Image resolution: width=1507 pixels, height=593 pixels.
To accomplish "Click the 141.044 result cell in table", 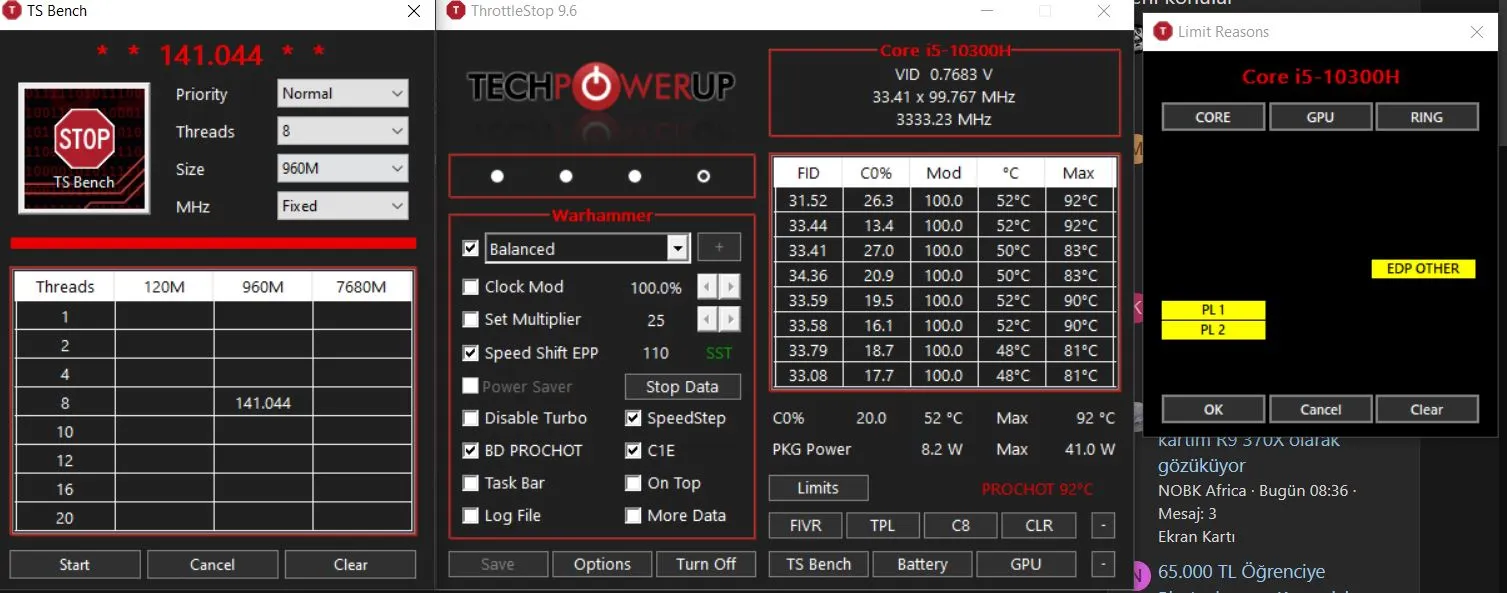I will point(263,403).
